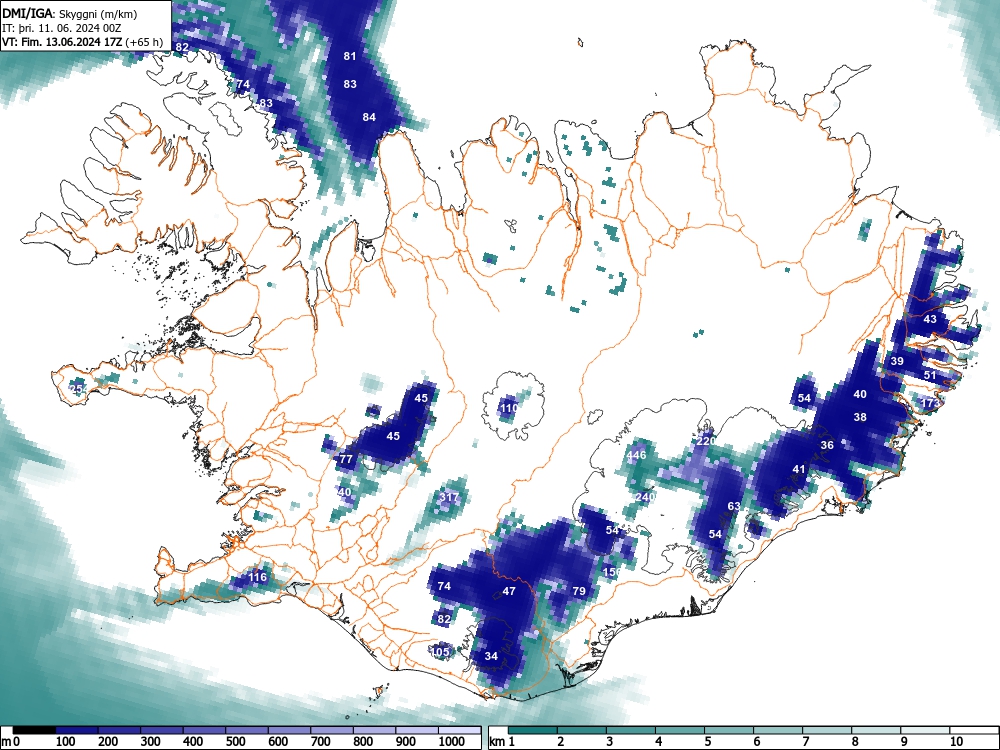Select the value 77 in the highlands
This screenshot has height=750, width=1000.
pyautogui.click(x=346, y=459)
